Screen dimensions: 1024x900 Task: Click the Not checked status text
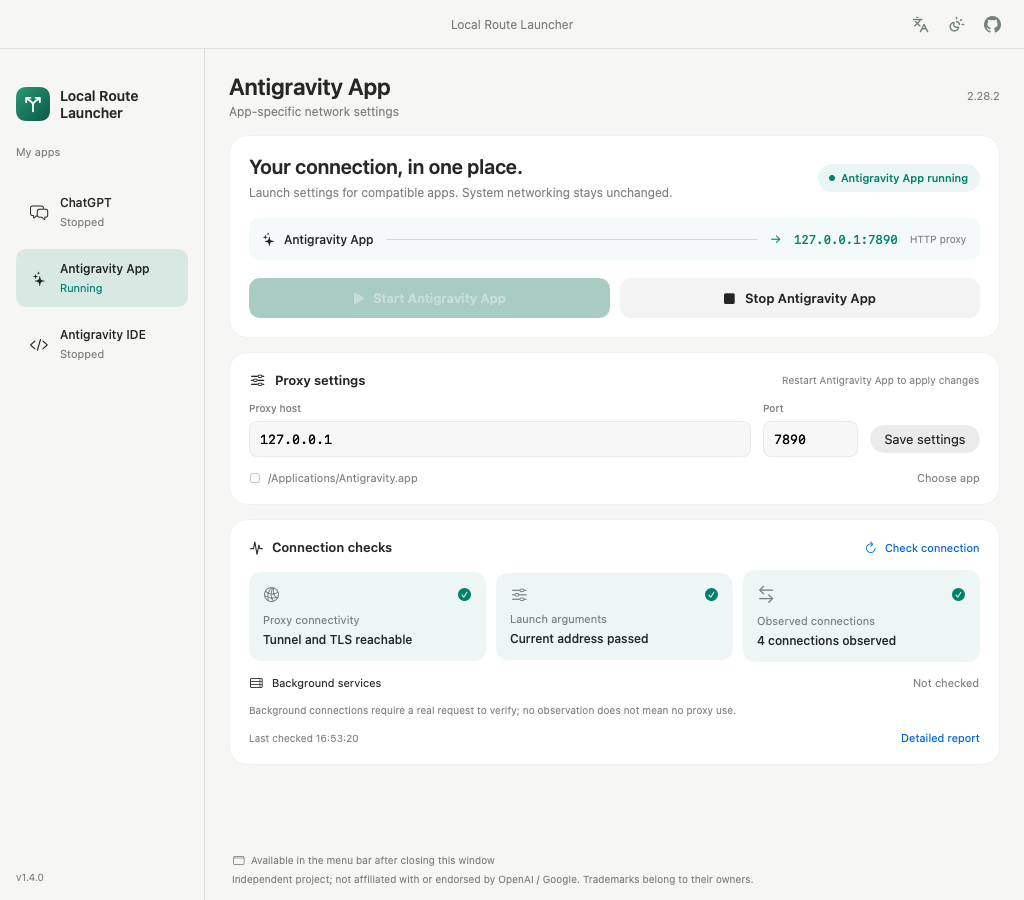pos(946,683)
